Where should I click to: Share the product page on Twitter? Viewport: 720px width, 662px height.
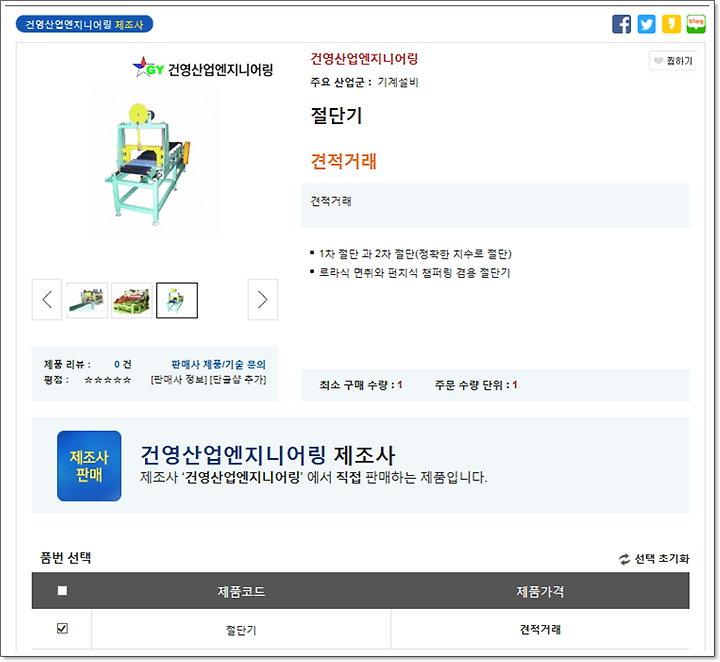[x=646, y=24]
